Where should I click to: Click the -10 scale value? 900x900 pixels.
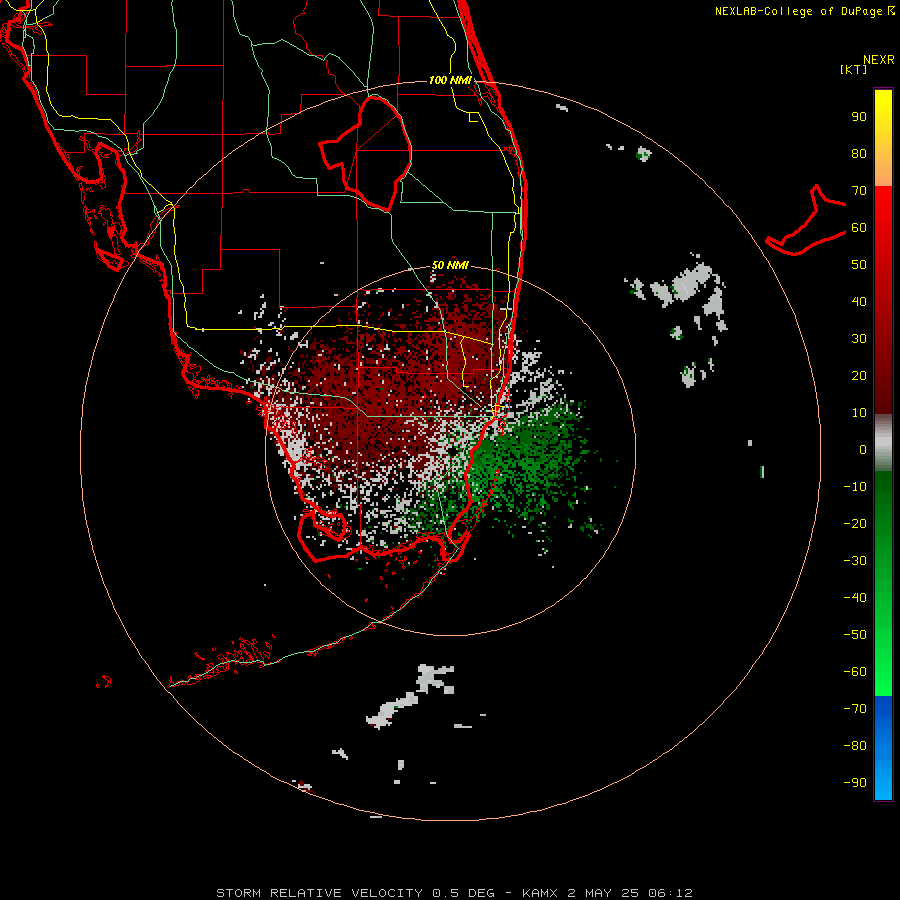click(855, 487)
